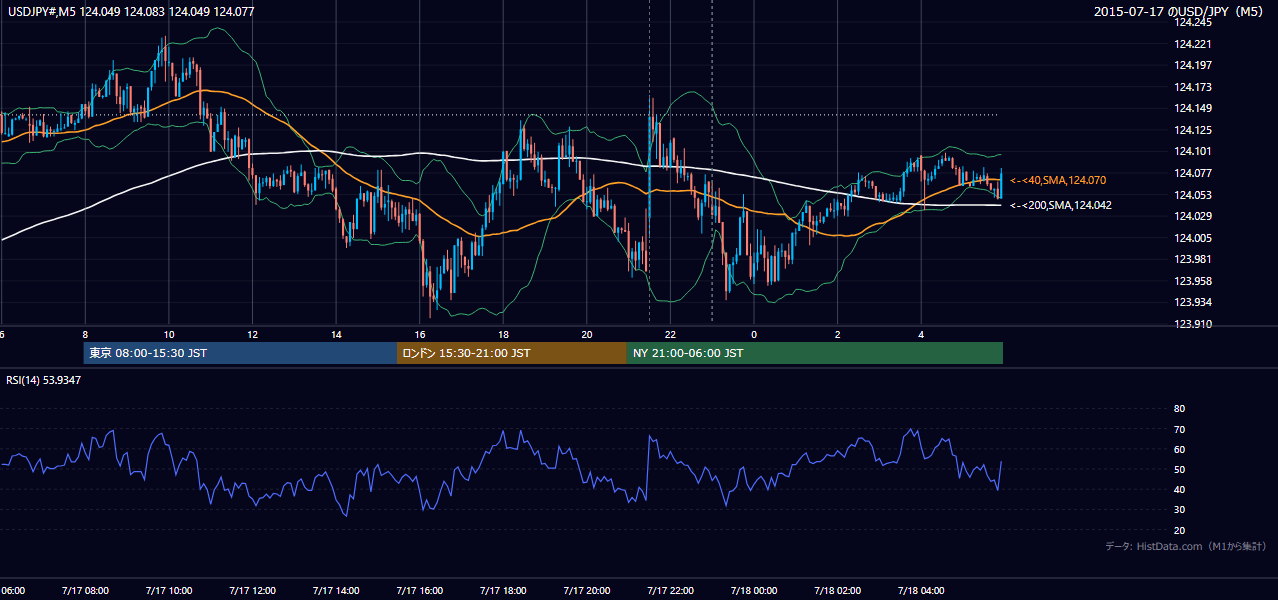Click hour marker 2 under price chart
1278x600 pixels.
(x=838, y=334)
